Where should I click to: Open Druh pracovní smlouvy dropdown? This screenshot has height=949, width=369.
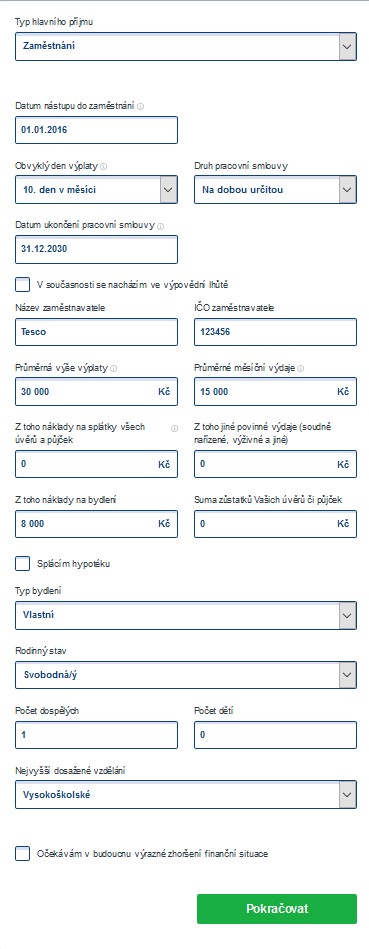[x=275, y=189]
